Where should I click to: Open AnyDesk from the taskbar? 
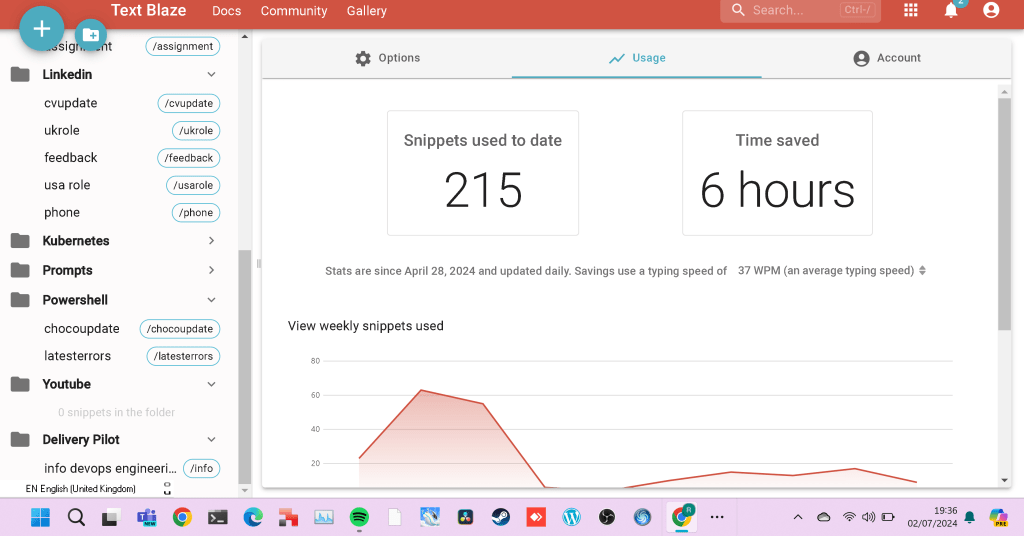(536, 518)
